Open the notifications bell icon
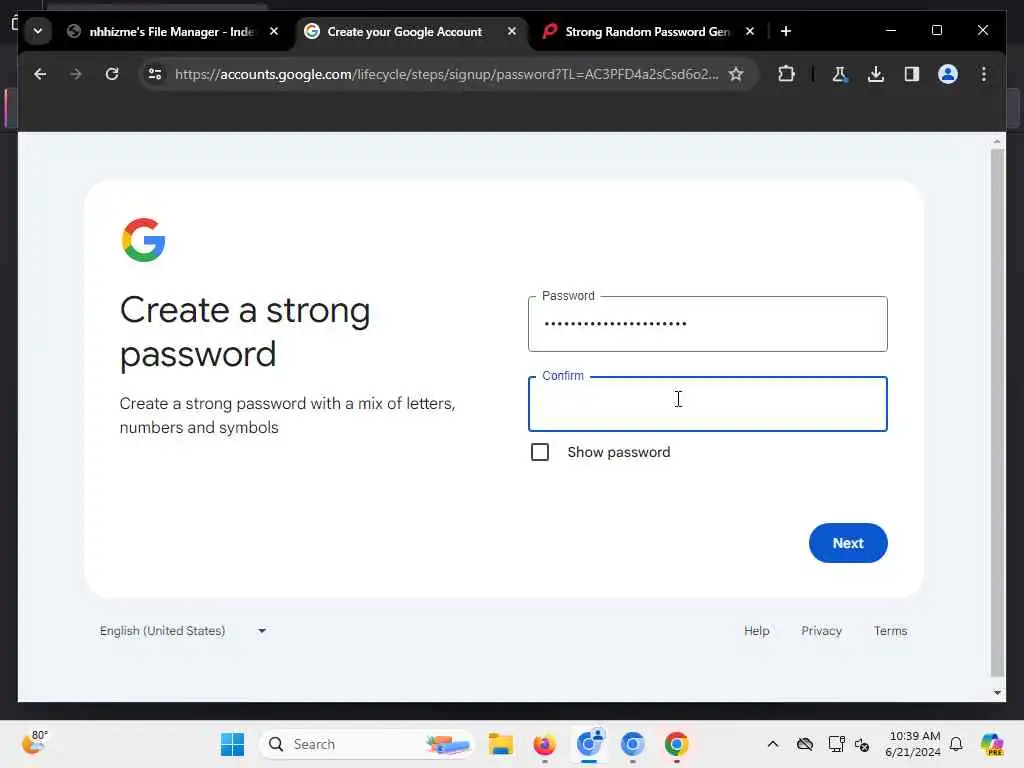The width and height of the screenshot is (1024, 768). [x=956, y=744]
